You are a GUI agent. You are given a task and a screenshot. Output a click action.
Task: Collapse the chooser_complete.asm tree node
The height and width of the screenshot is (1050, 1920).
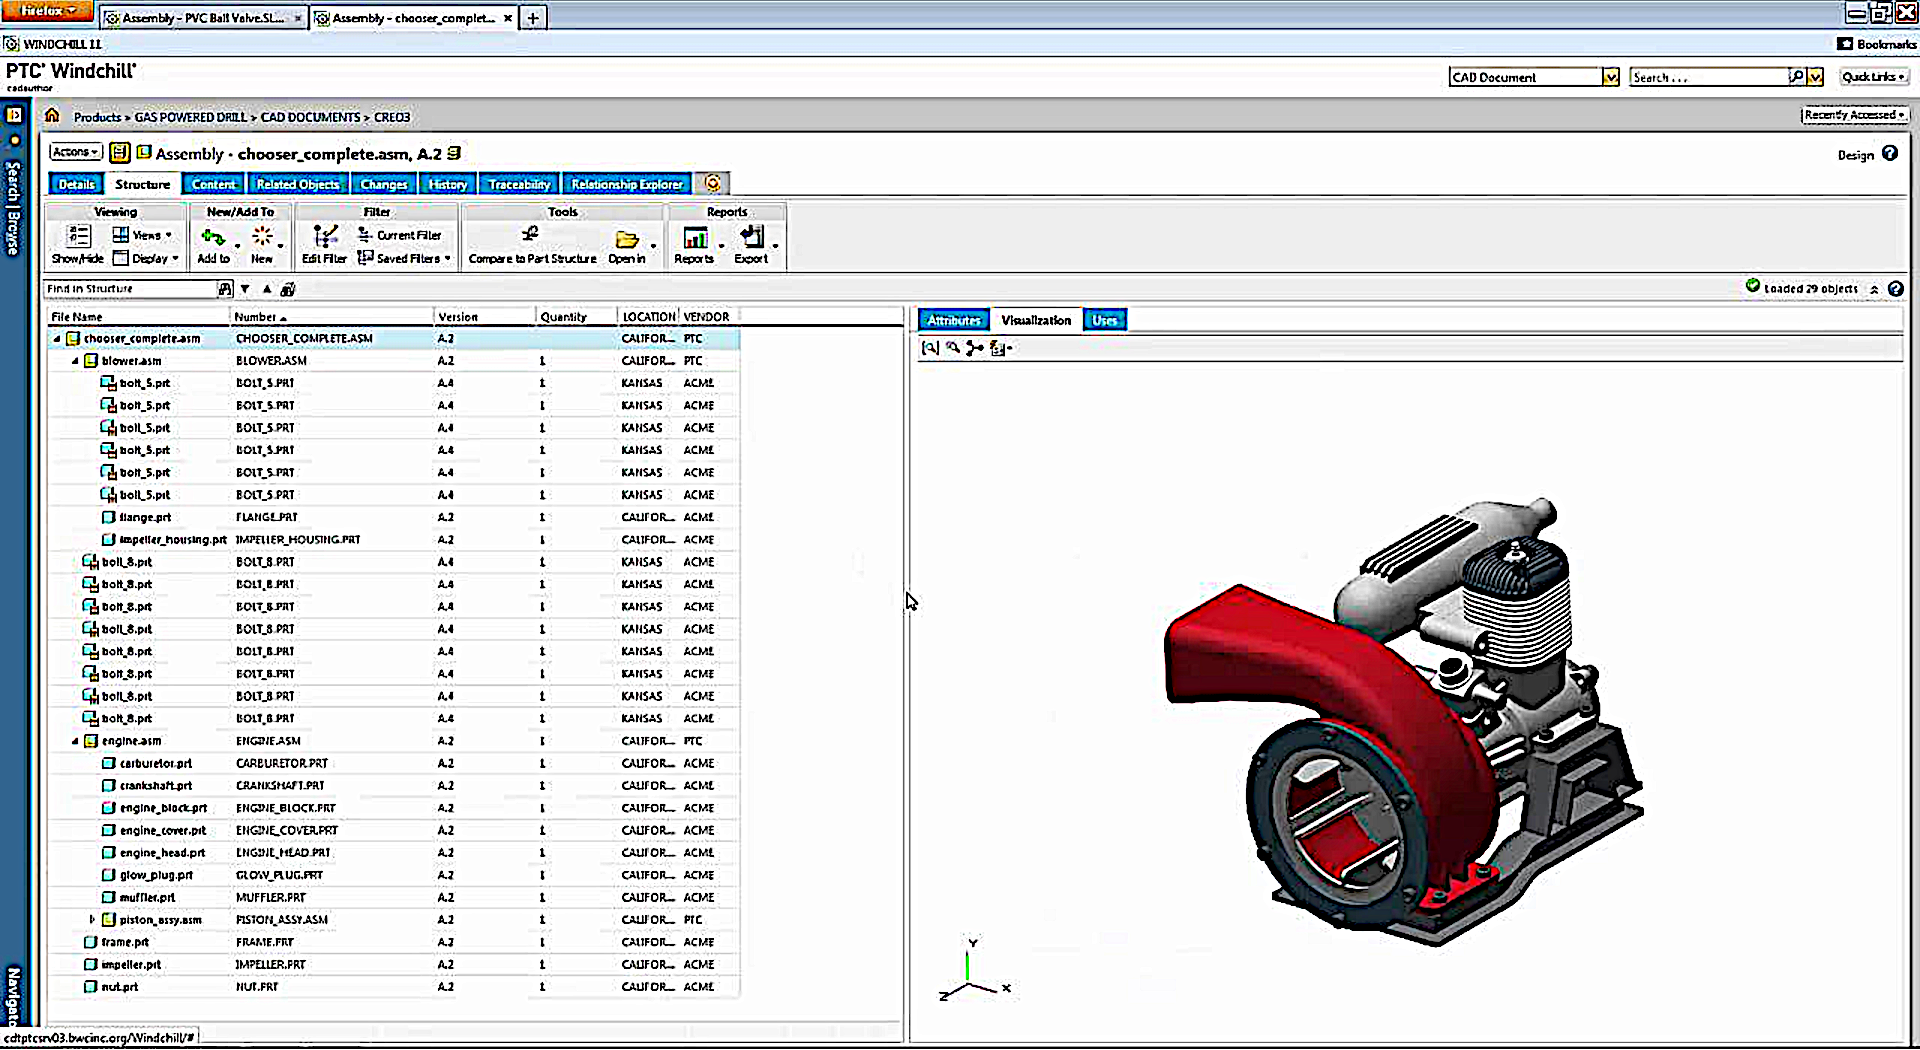[x=57, y=339]
